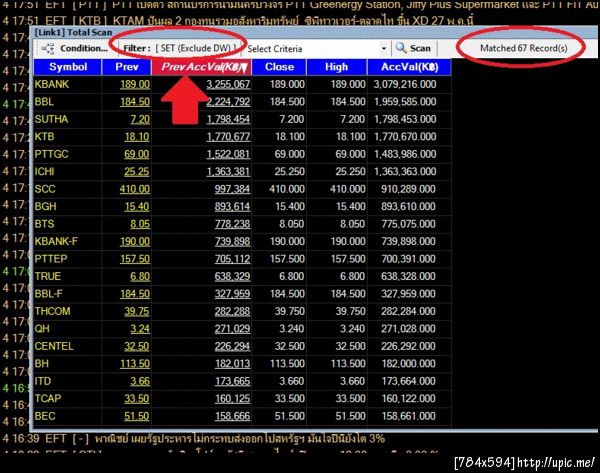This screenshot has height=473, width=600.
Task: Click QH High value 3.240
Action: pos(352,329)
